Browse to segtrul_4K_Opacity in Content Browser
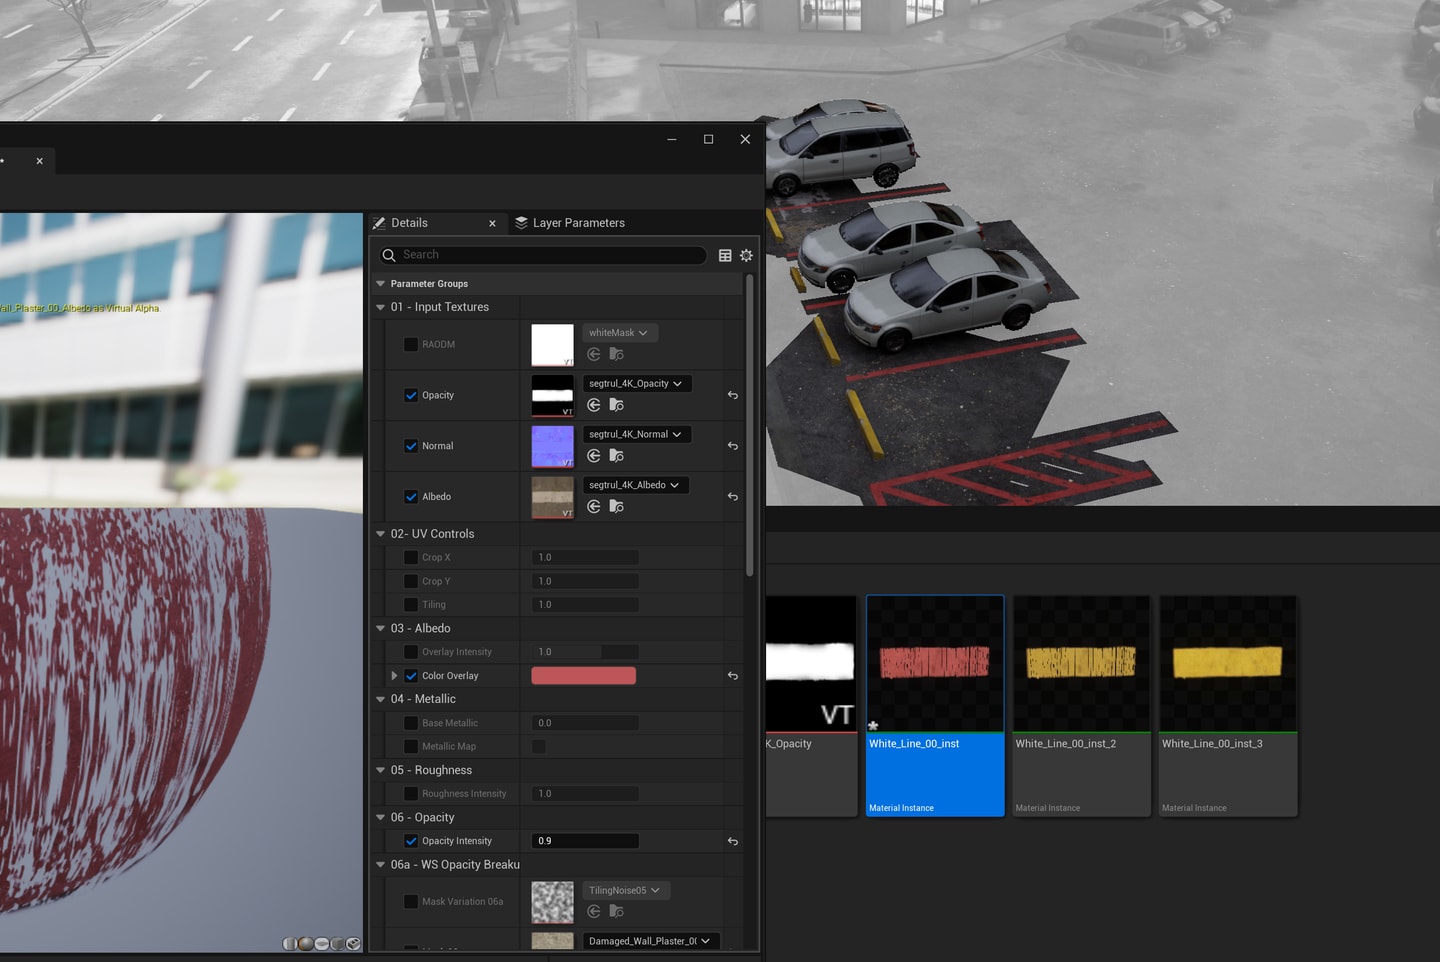The width and height of the screenshot is (1440, 962). click(x=617, y=405)
